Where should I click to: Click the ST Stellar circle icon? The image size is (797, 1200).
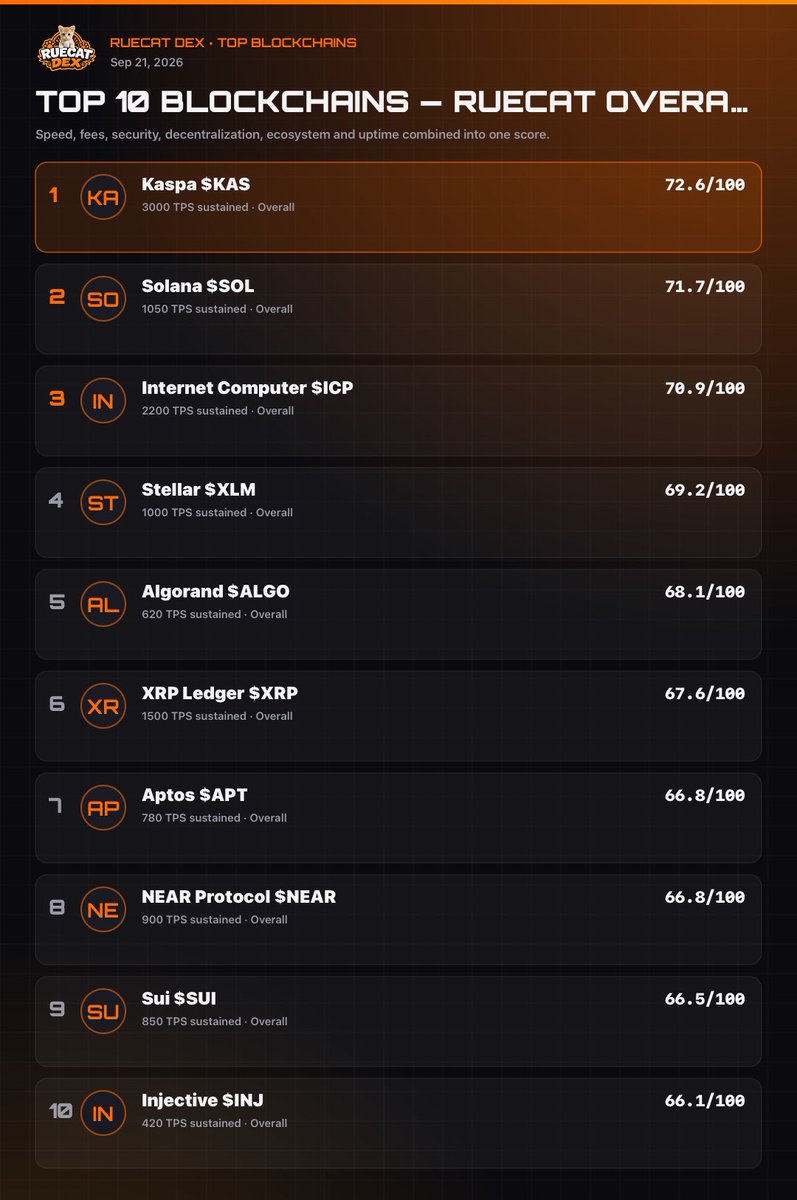click(103, 503)
